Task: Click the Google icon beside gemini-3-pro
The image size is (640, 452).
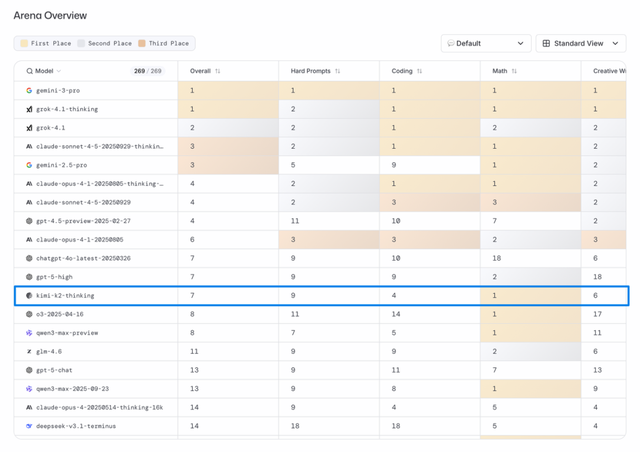Action: (x=29, y=91)
